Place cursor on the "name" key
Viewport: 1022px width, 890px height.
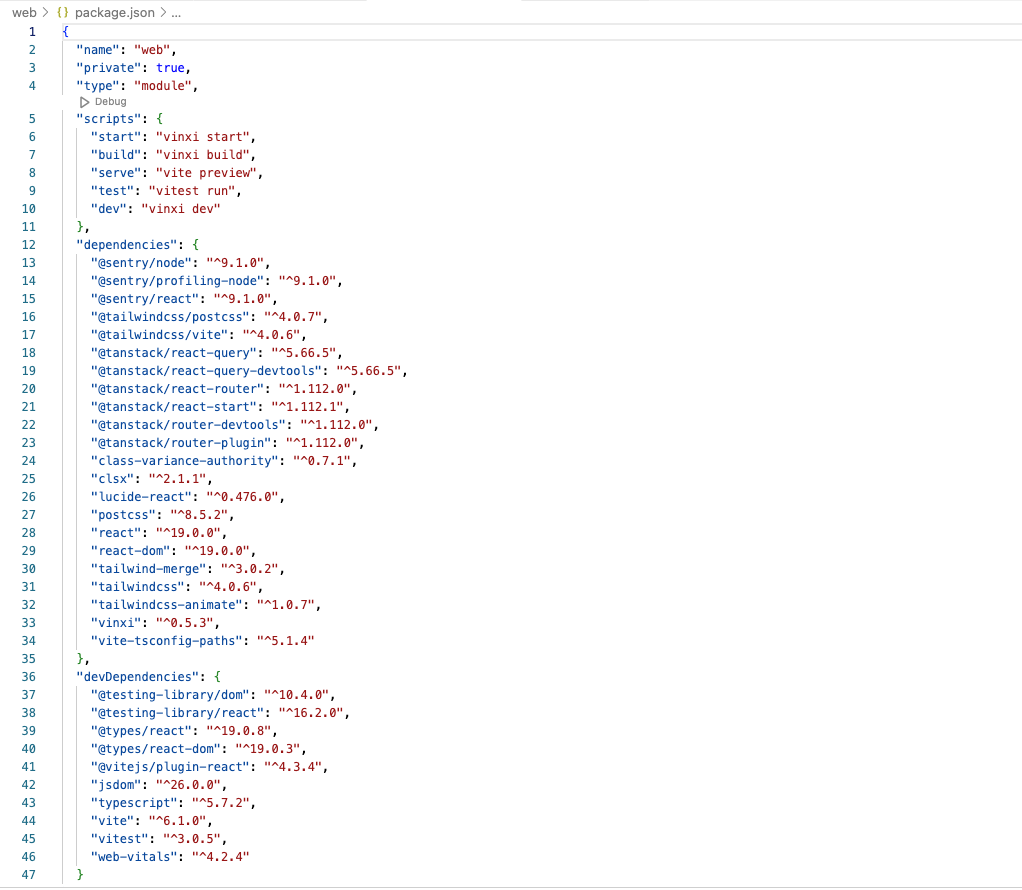98,50
